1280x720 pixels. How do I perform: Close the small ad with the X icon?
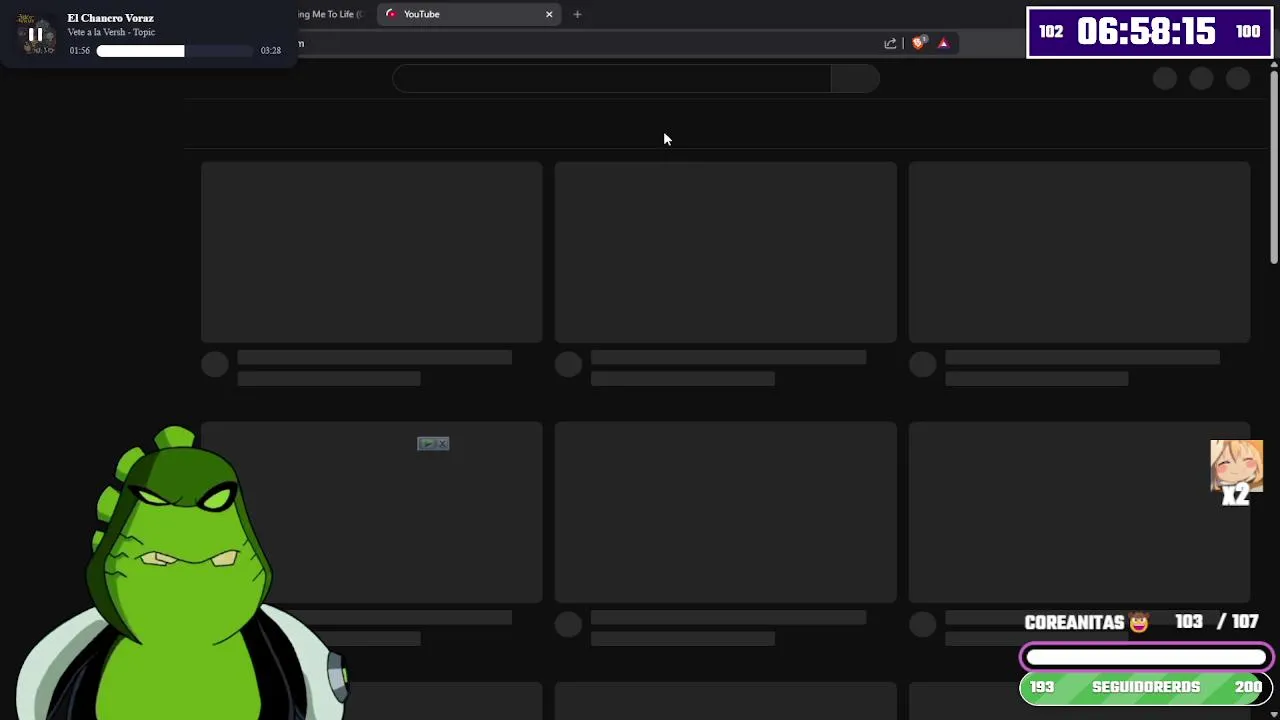coord(442,444)
